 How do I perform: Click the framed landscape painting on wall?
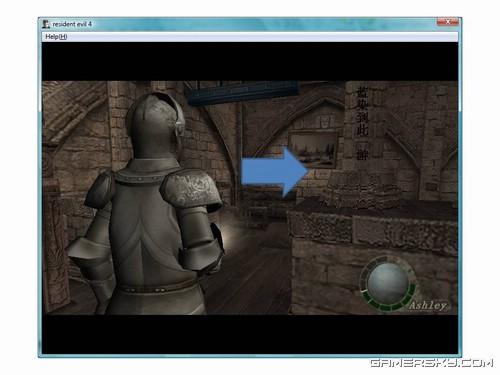click(313, 149)
